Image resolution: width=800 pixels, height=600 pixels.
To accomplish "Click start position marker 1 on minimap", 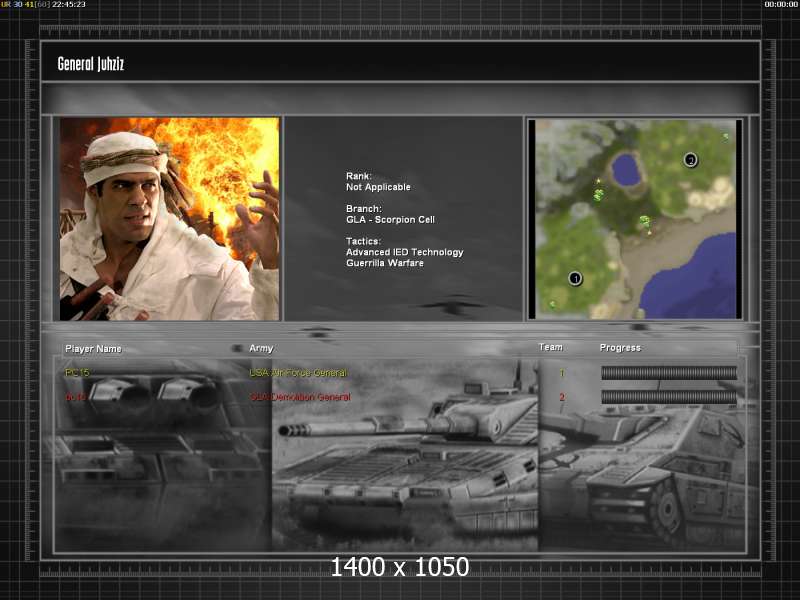I will 575,279.
